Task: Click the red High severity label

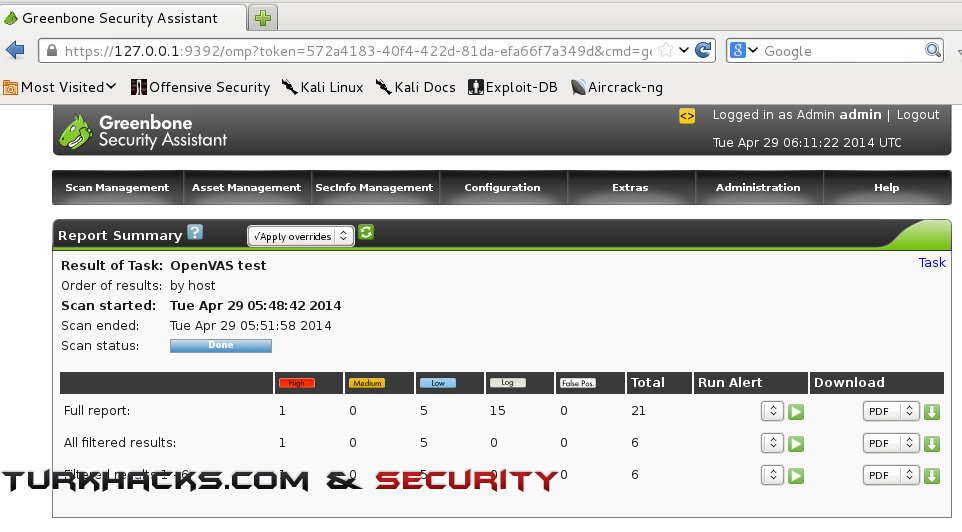Action: [x=297, y=383]
